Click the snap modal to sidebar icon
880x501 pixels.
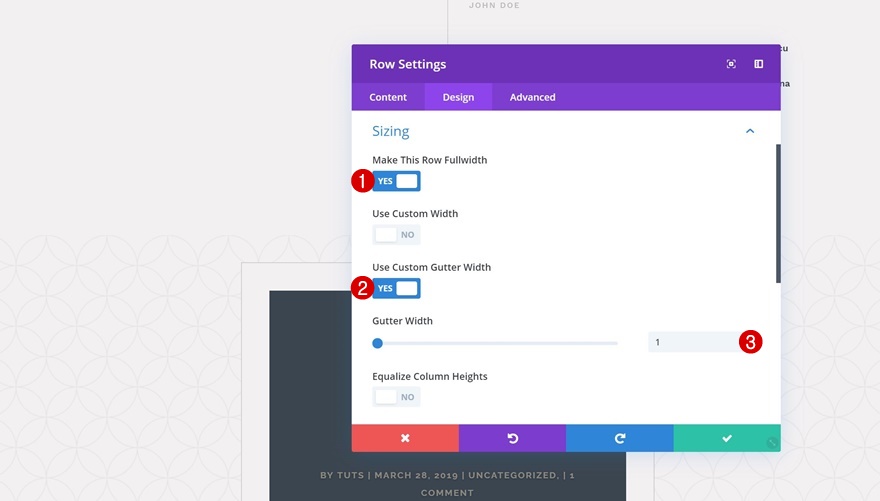[758, 64]
